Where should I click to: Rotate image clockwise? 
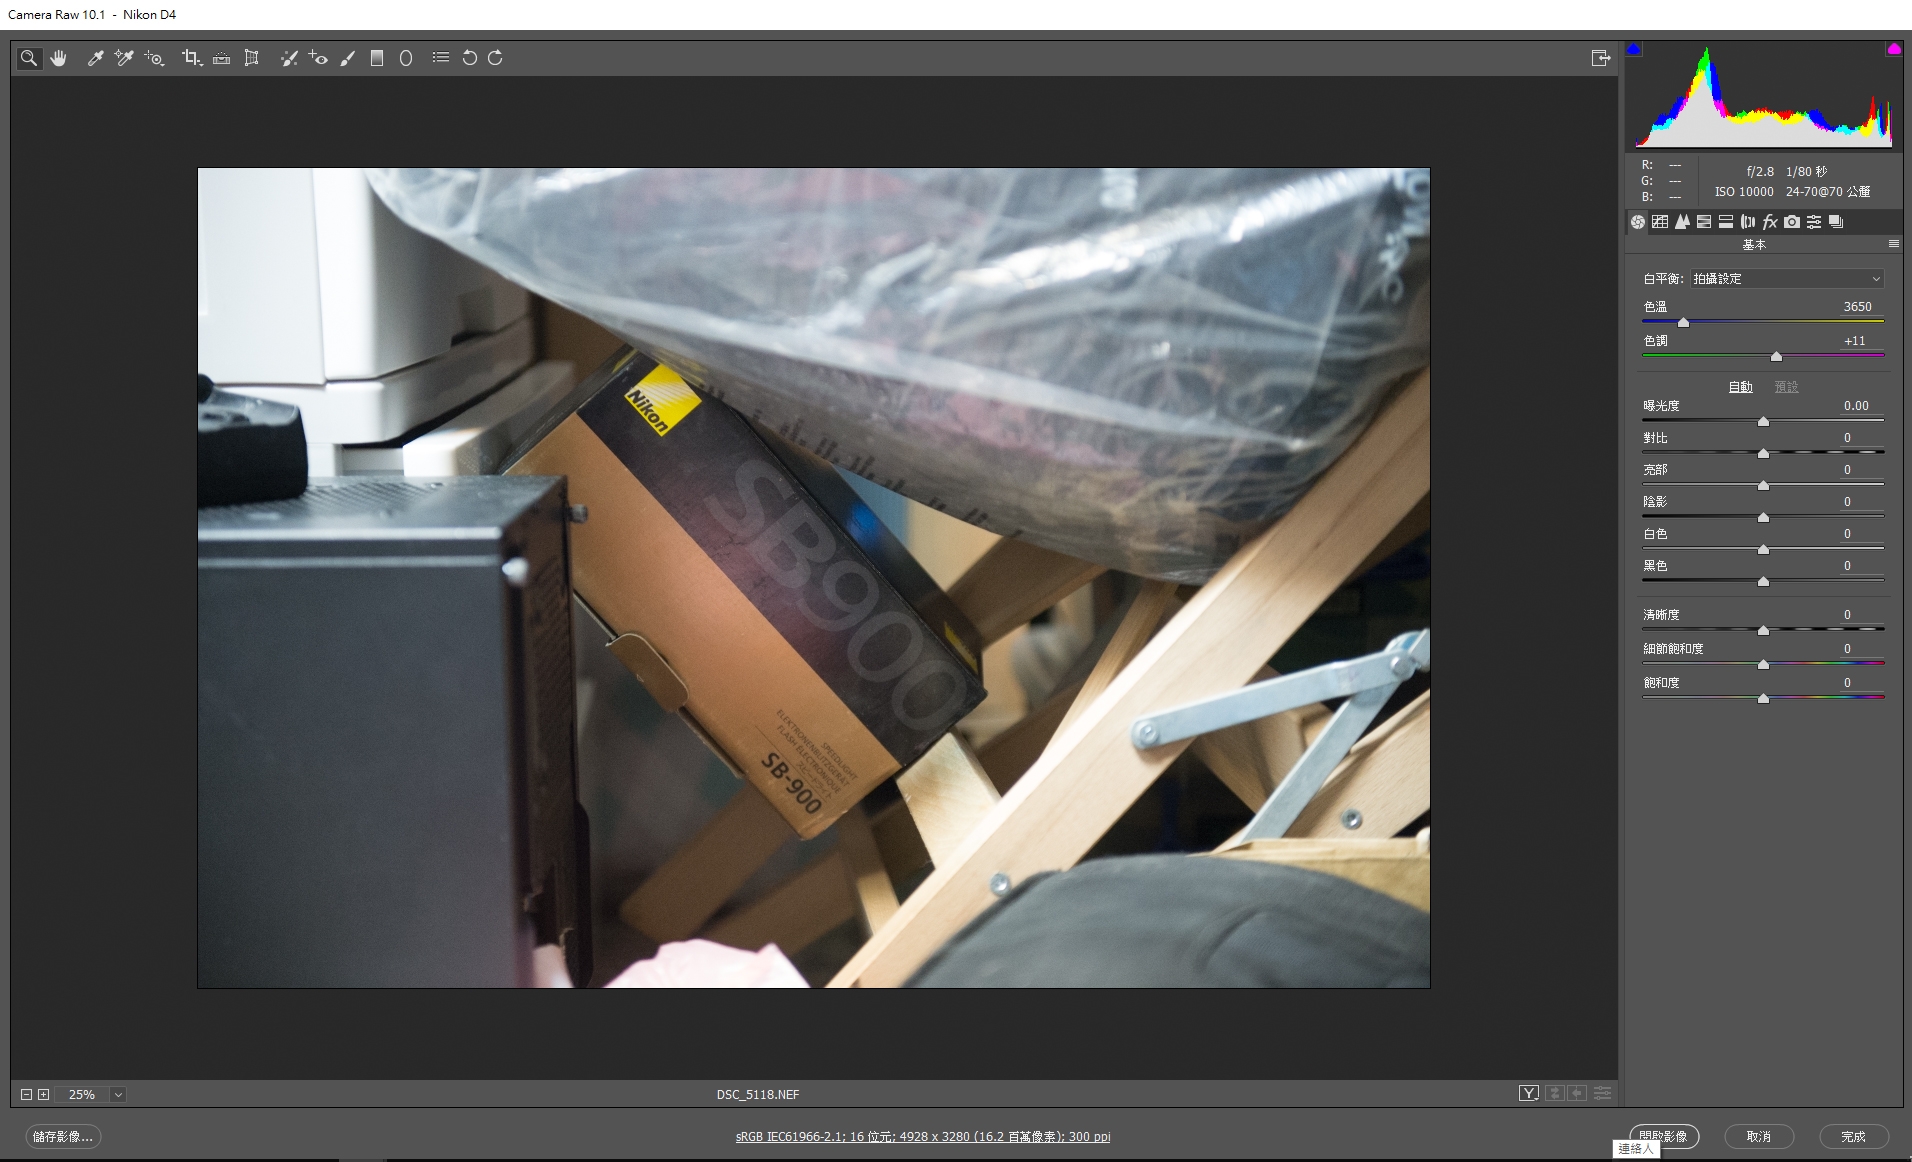tap(495, 58)
